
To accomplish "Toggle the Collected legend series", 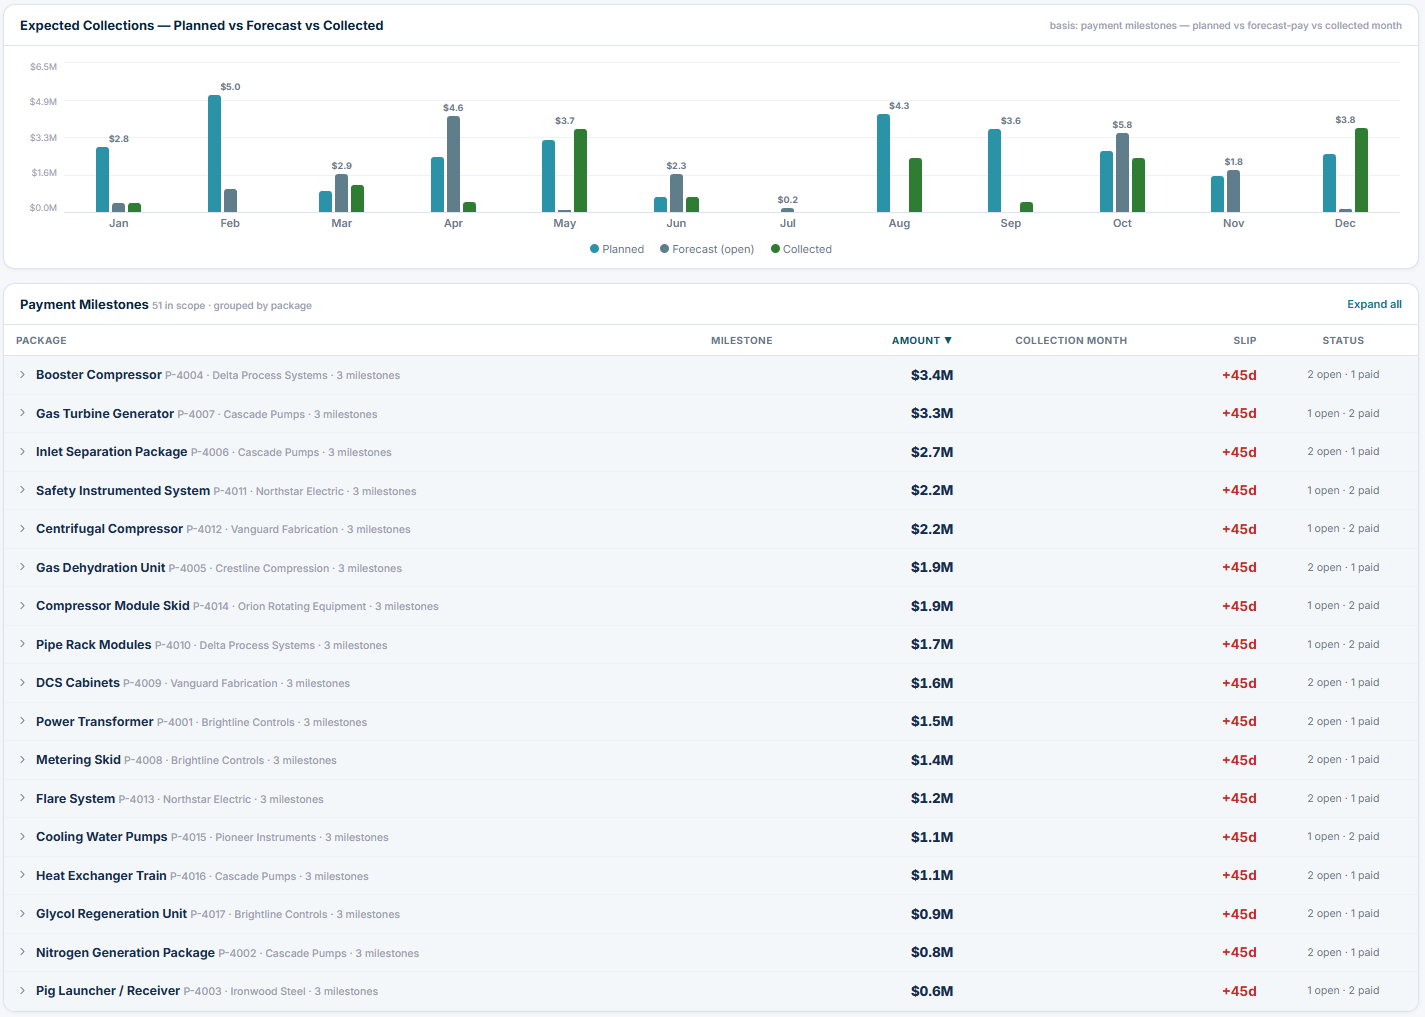I will point(801,249).
